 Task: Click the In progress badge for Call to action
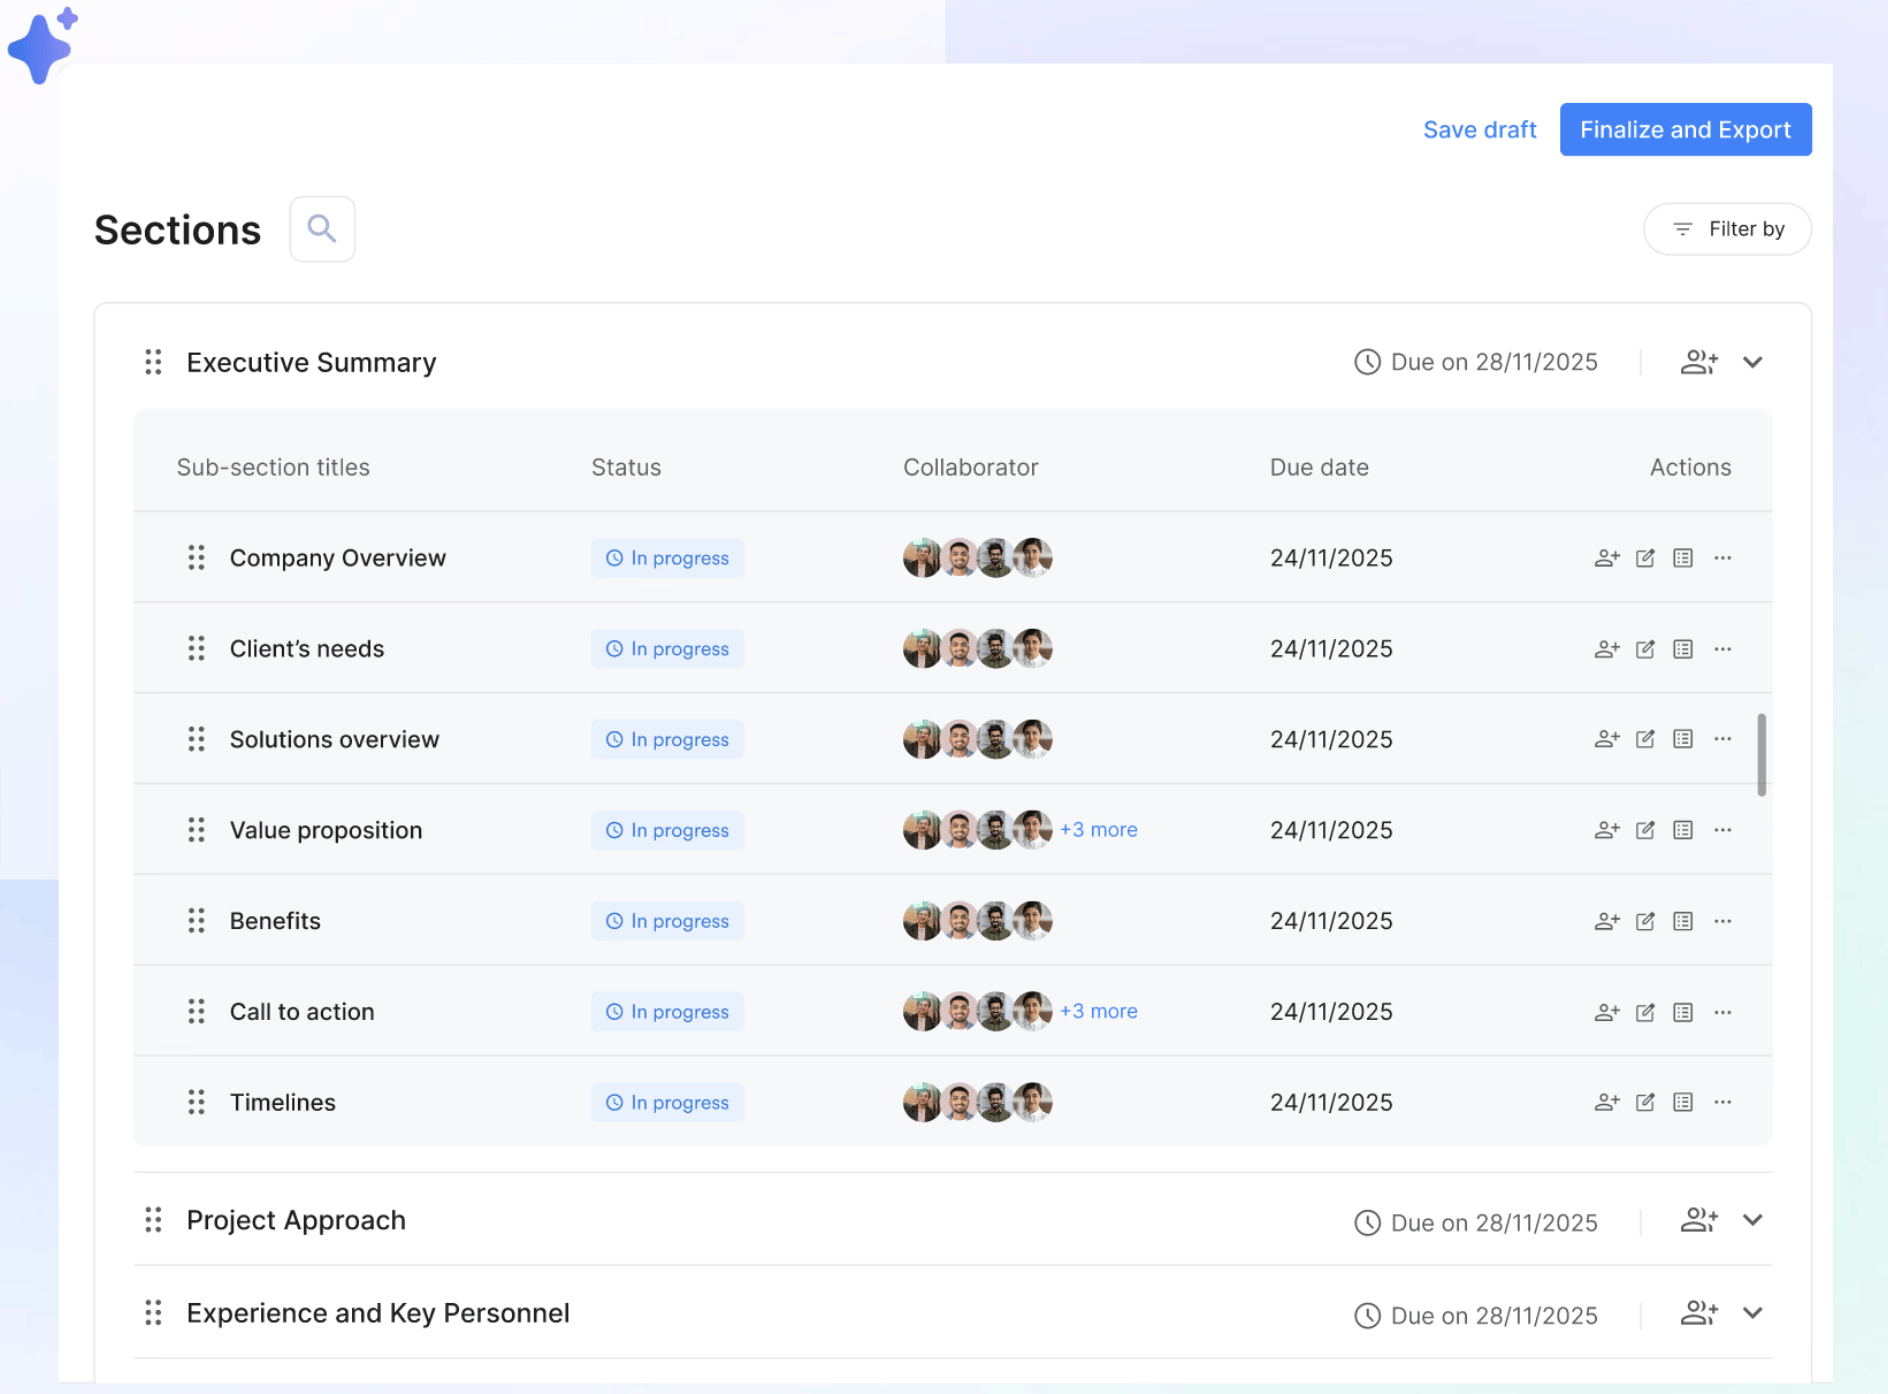667,1011
